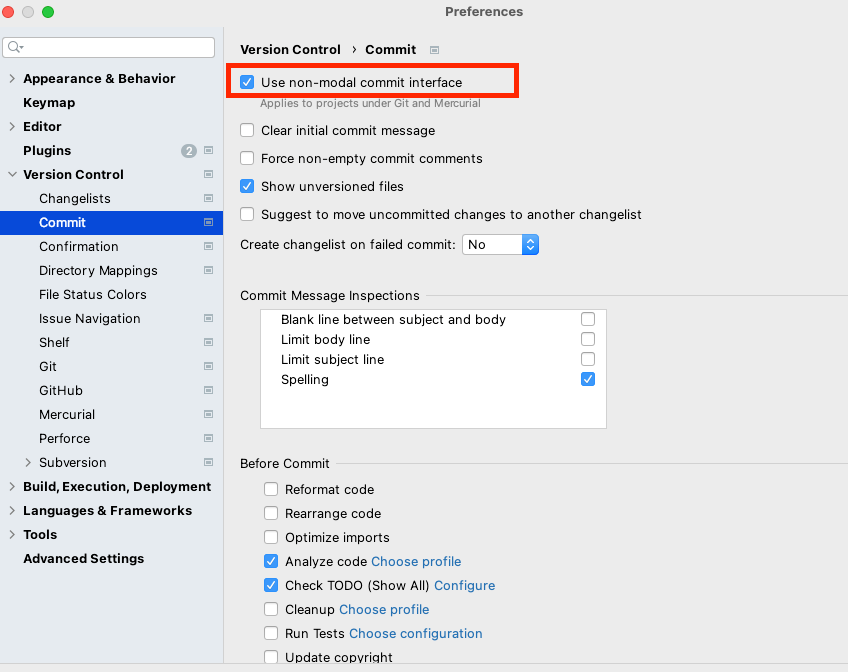The height and width of the screenshot is (672, 848).
Task: Collapse the Version Control section
Action: [10, 174]
